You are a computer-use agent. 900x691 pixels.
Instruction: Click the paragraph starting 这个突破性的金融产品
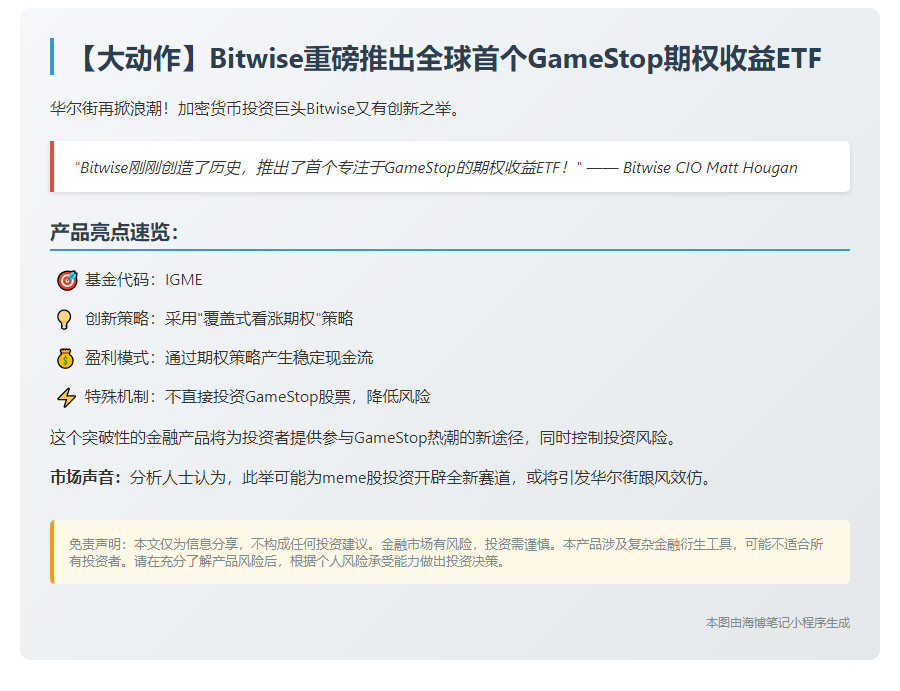pyautogui.click(x=365, y=438)
